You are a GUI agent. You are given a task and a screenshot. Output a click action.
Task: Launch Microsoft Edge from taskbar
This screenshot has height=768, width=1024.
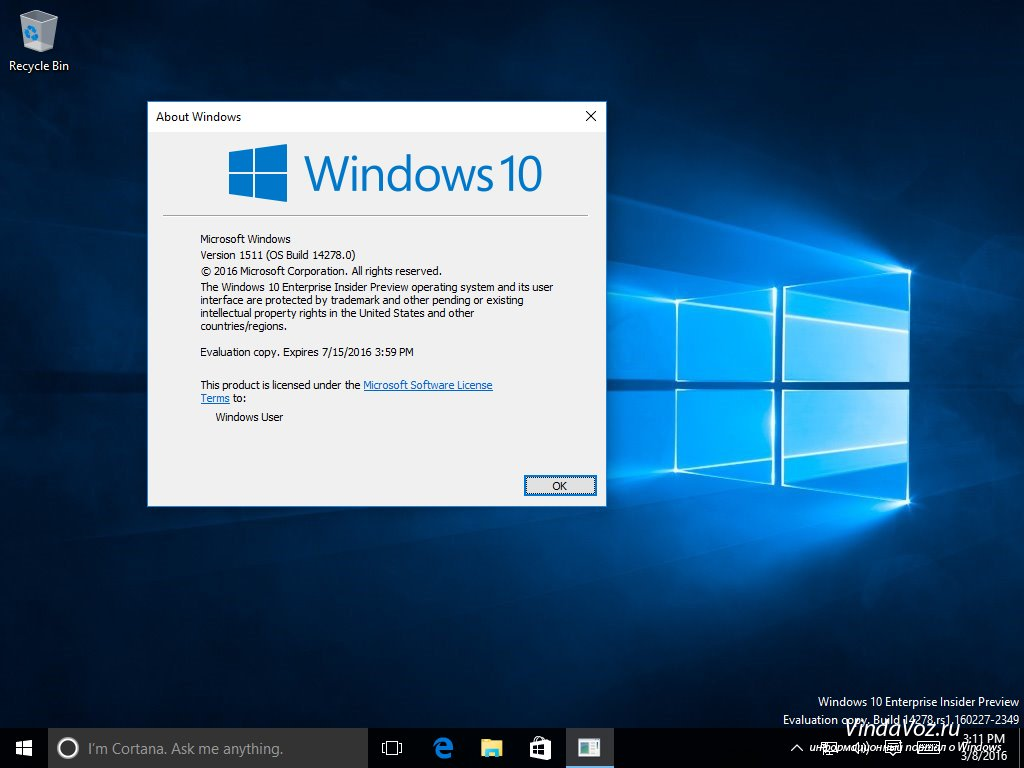point(443,748)
